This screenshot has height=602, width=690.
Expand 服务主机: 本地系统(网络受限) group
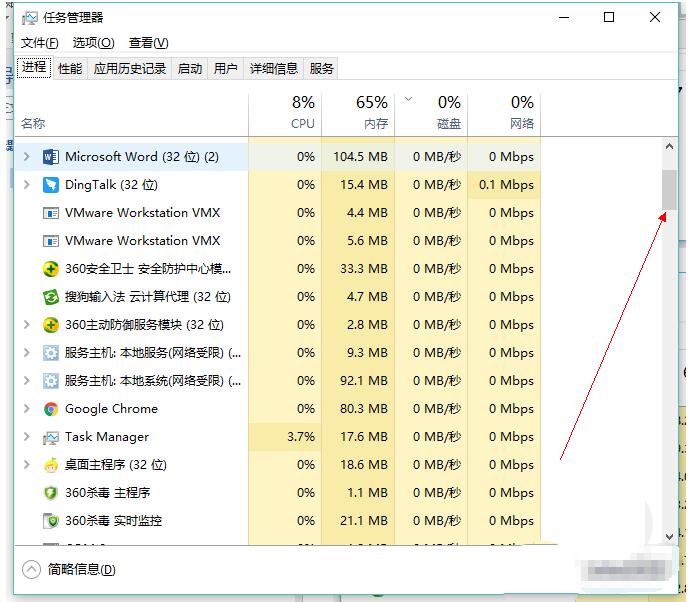click(26, 381)
